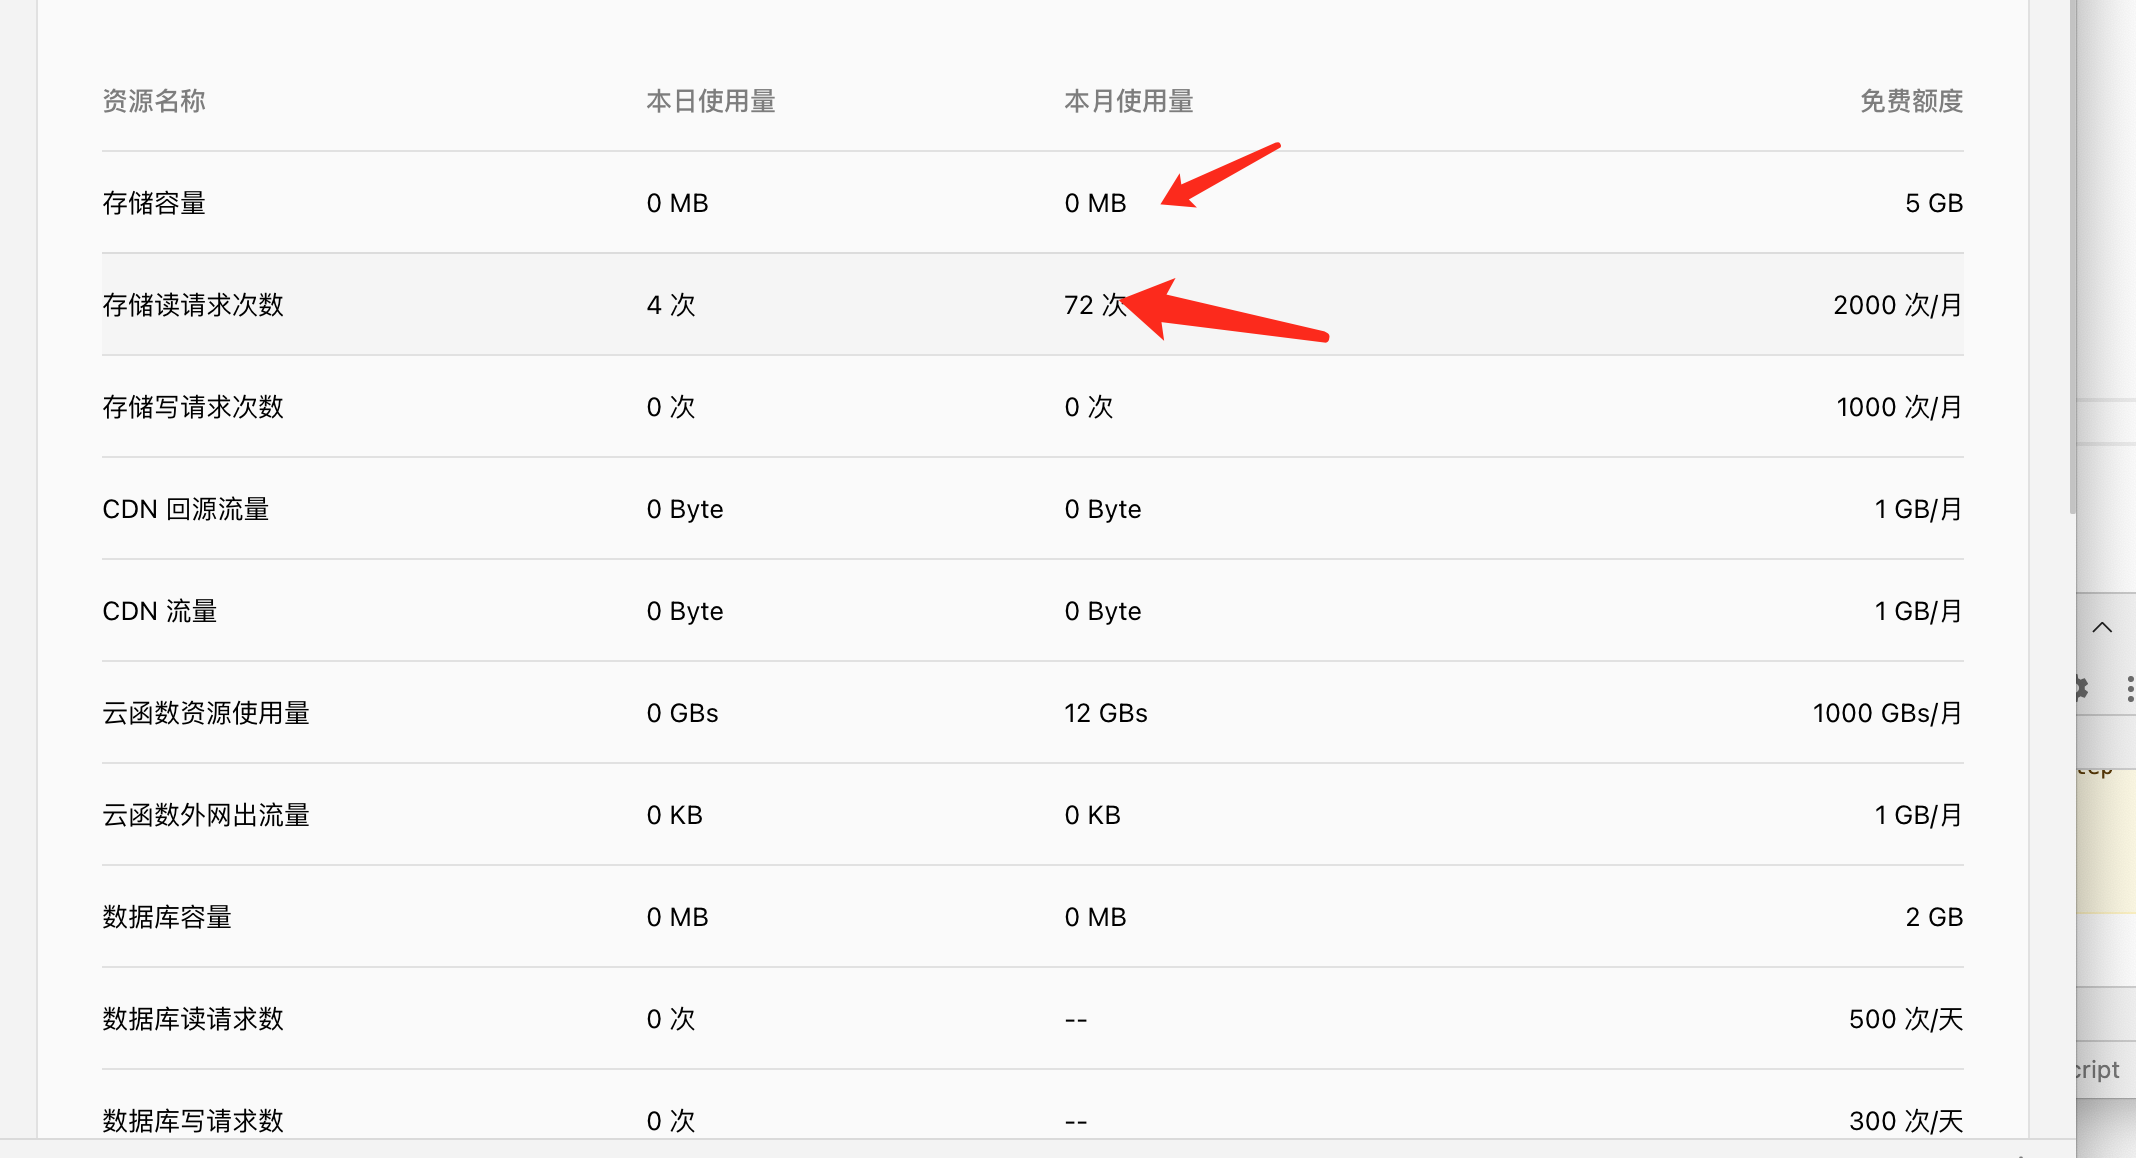This screenshot has height=1158, width=2136.
Task: Select the 云函数资源使用量 row label
Action: tap(206, 713)
